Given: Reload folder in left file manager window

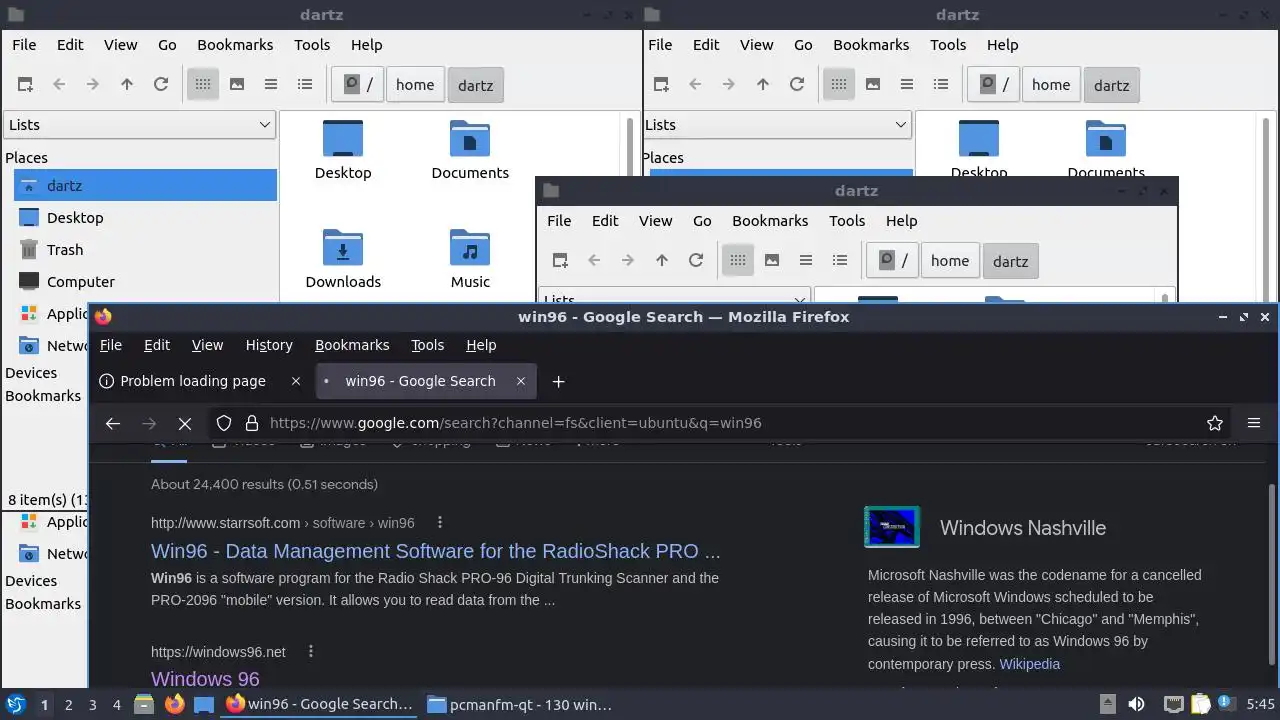Looking at the screenshot, I should pos(161,85).
